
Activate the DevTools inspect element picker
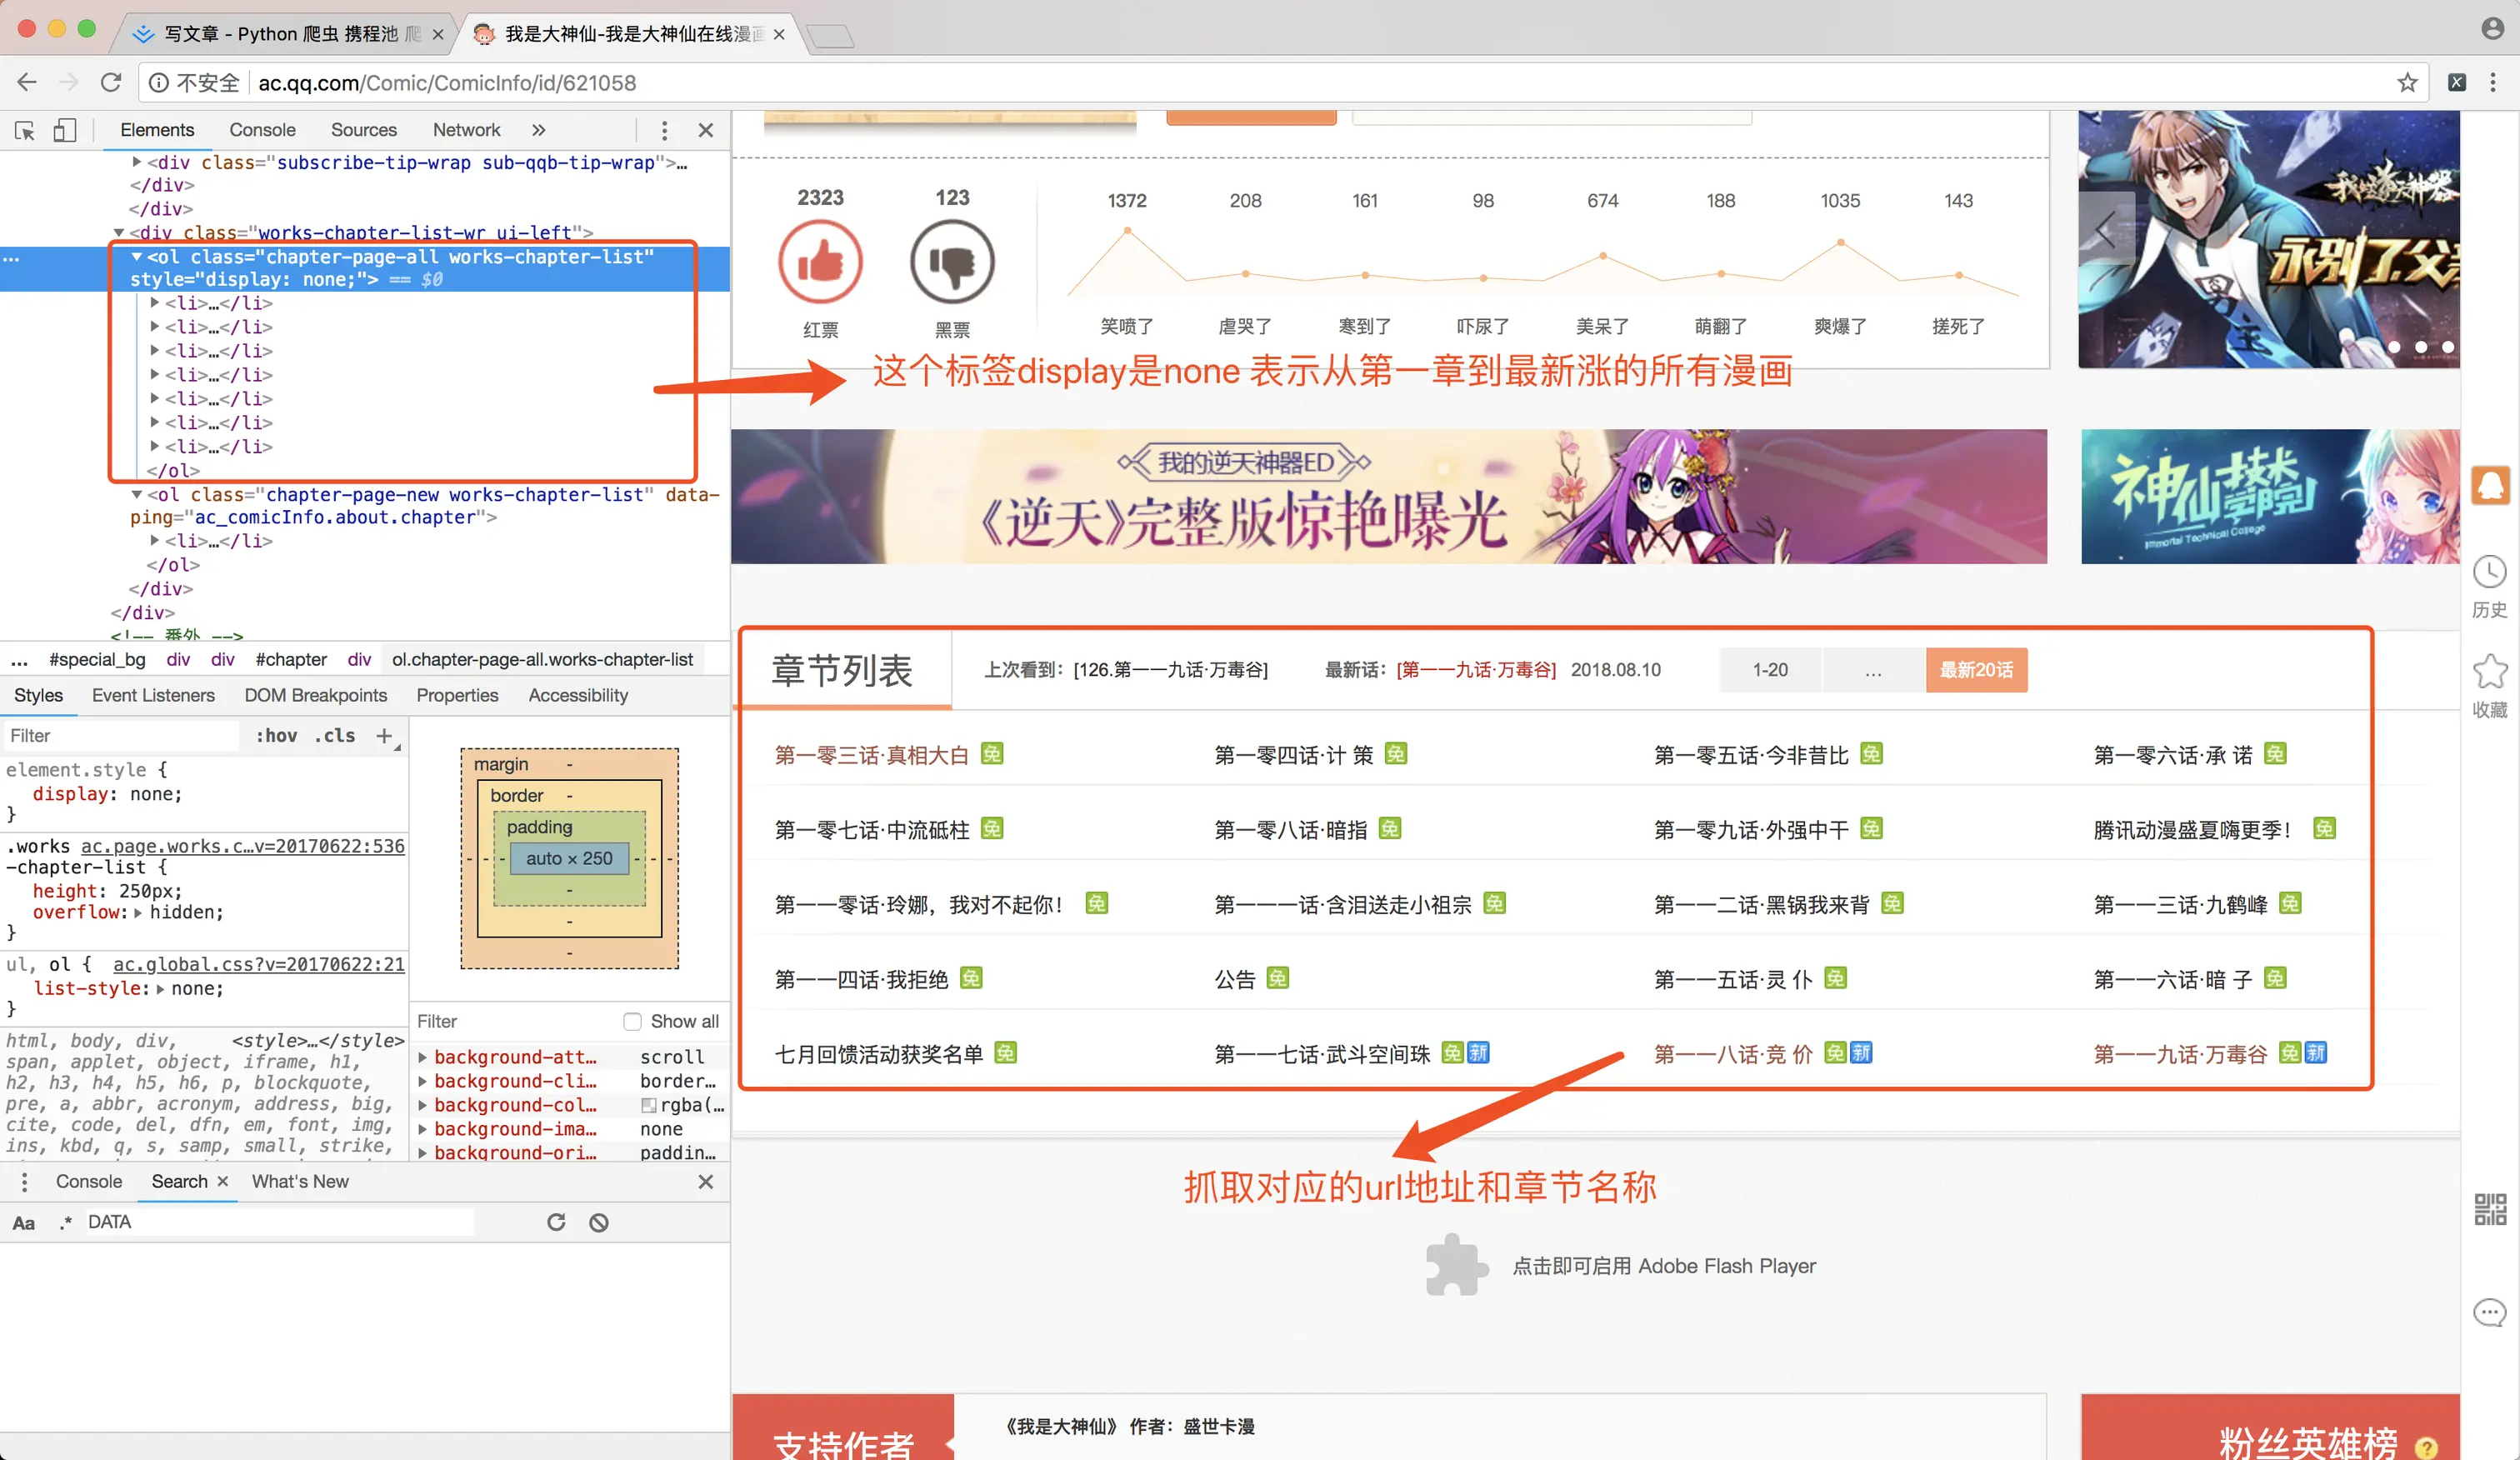coord(25,130)
